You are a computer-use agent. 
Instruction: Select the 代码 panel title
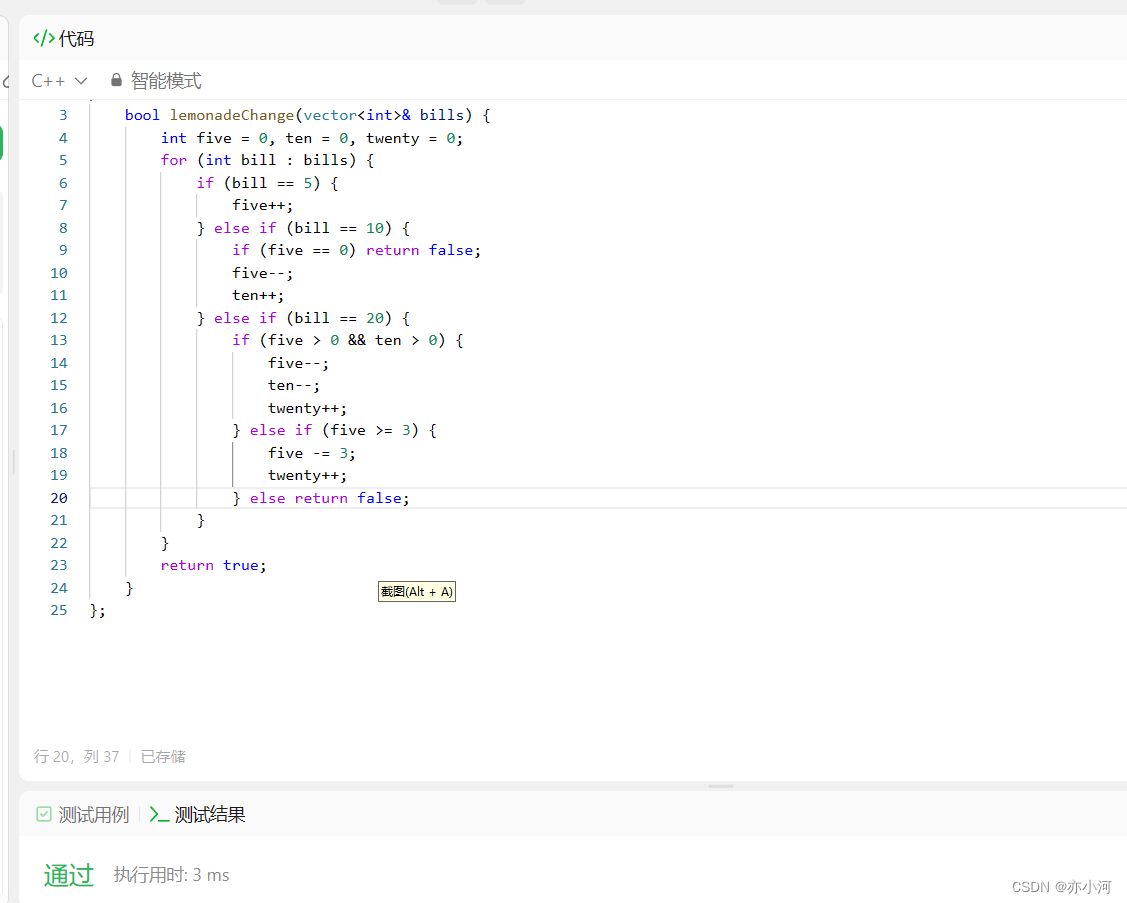76,38
